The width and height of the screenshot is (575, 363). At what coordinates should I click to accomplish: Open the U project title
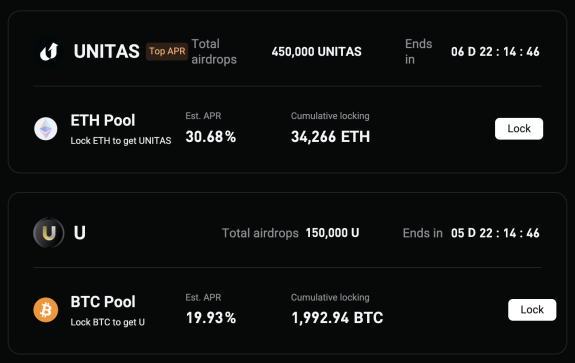tap(80, 233)
